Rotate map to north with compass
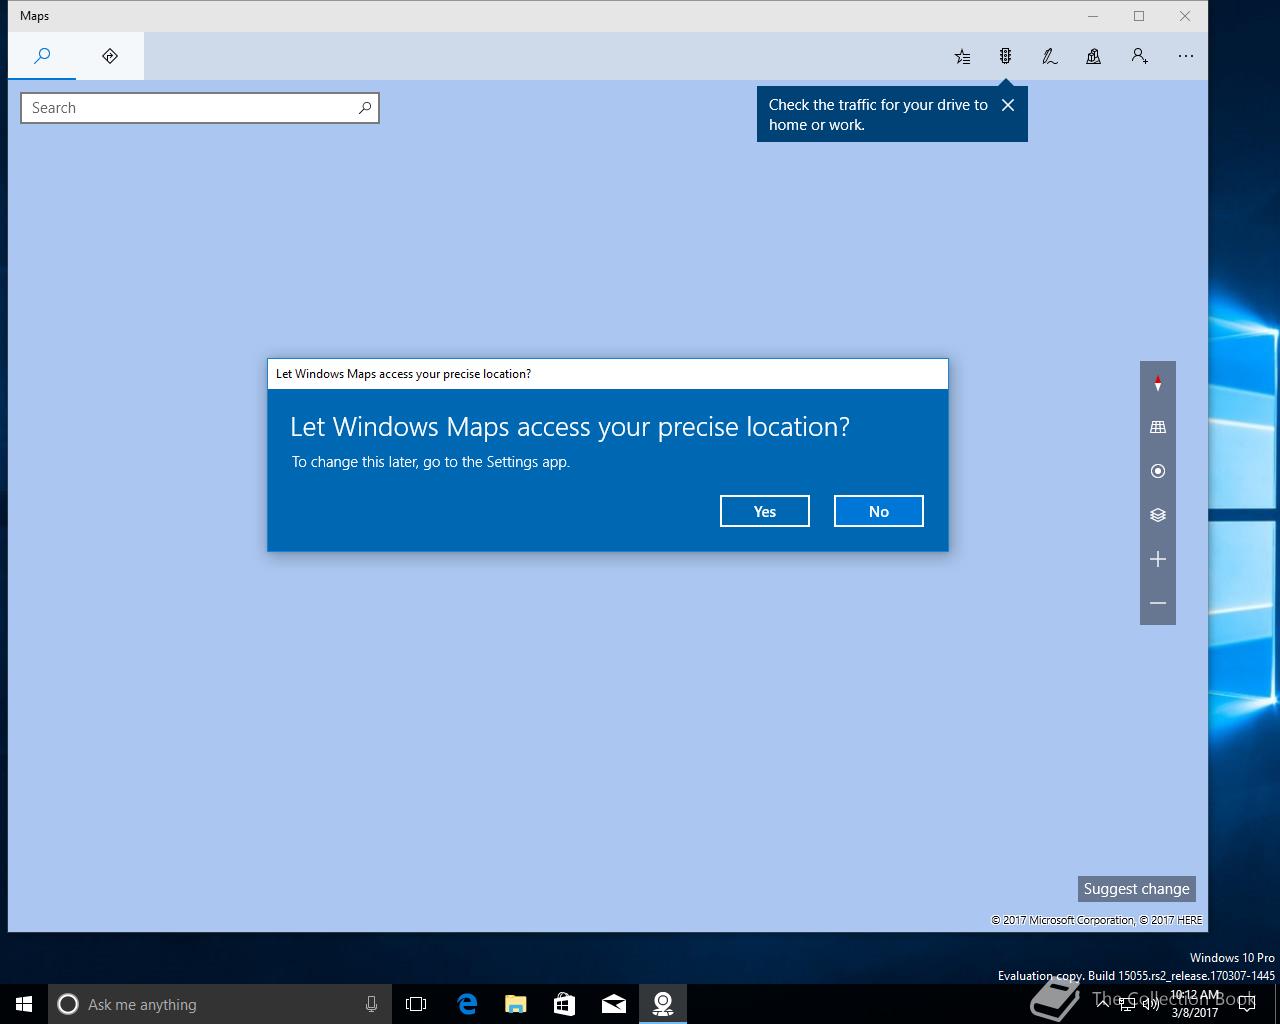The image size is (1280, 1024). [x=1158, y=383]
